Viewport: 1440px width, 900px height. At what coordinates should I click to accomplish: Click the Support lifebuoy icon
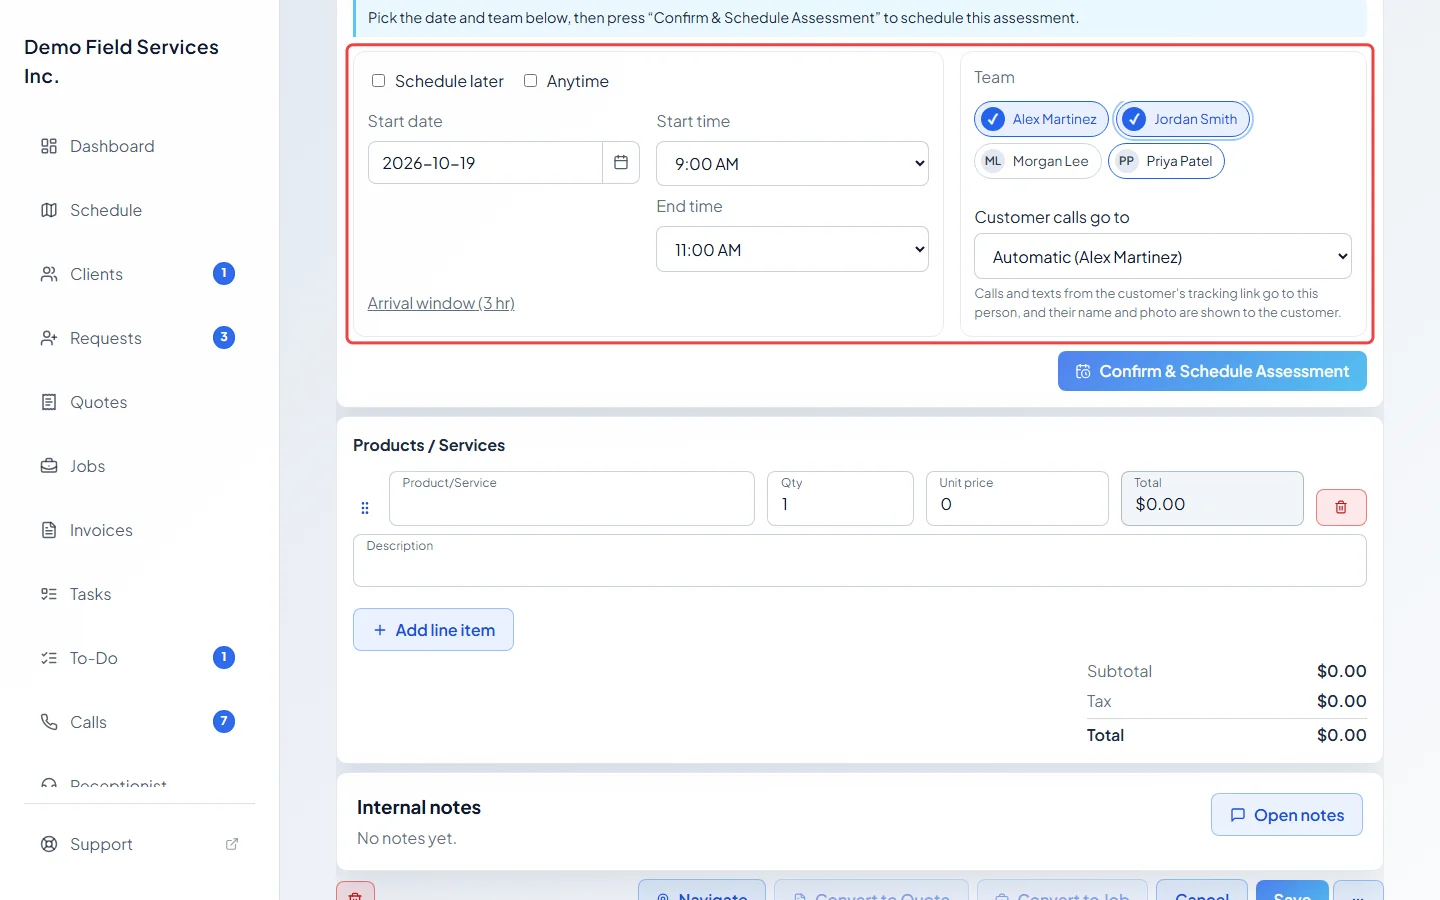[x=49, y=844]
